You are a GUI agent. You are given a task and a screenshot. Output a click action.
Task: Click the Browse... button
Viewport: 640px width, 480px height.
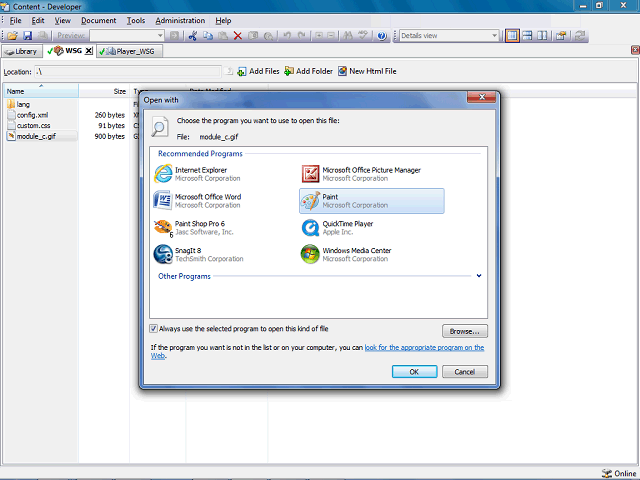click(464, 331)
